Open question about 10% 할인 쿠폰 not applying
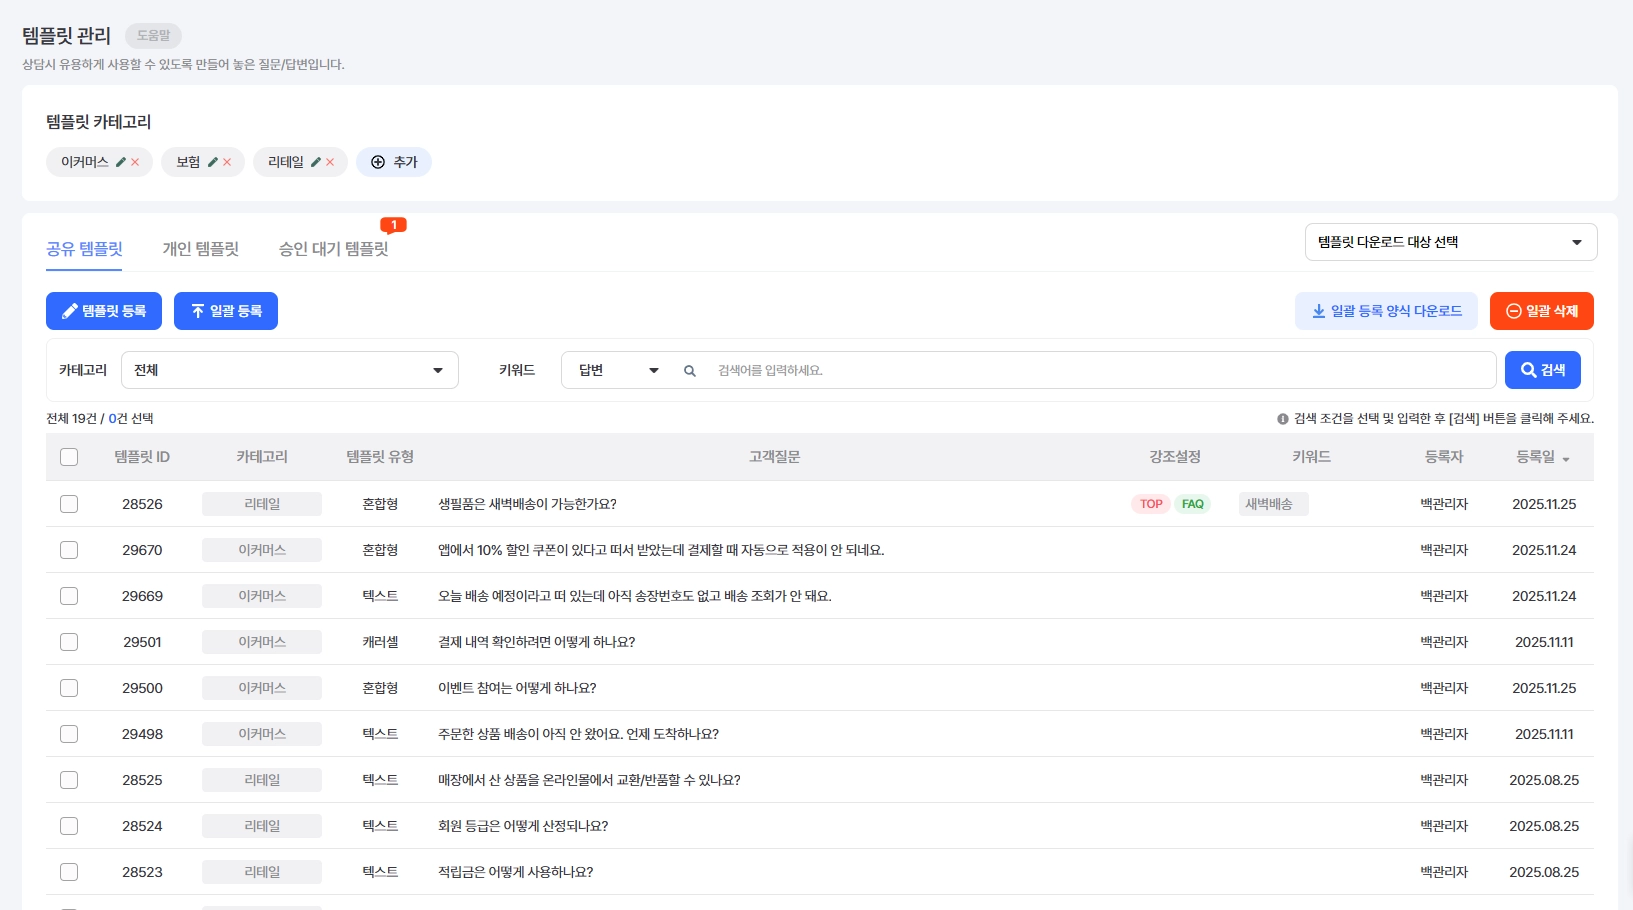 [x=661, y=550]
